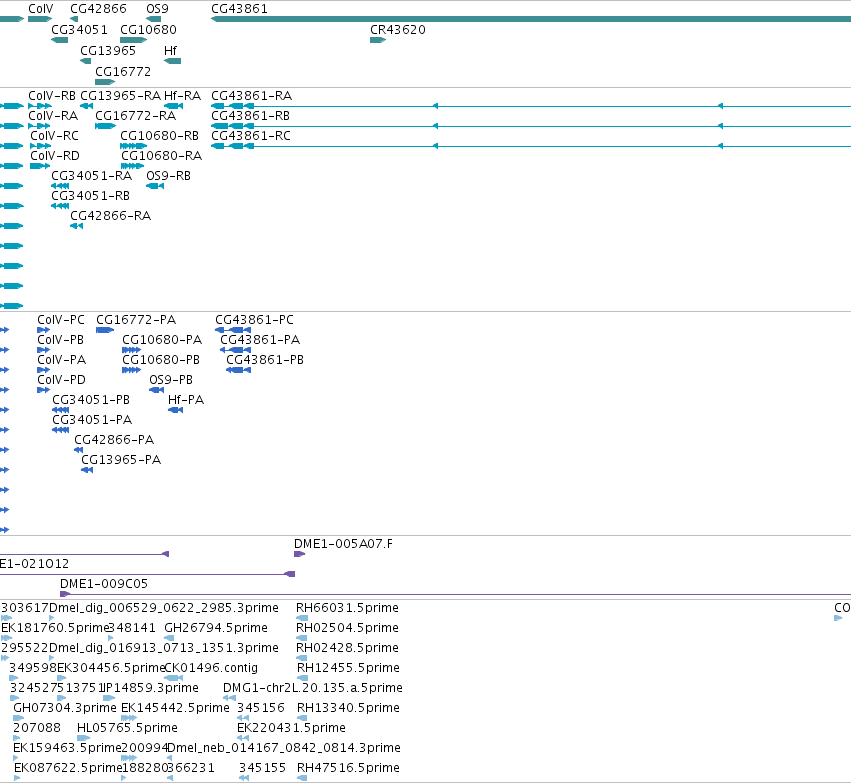This screenshot has height=783, width=851.
Task: Select the 345156 EST feature
Action: [x=243, y=718]
